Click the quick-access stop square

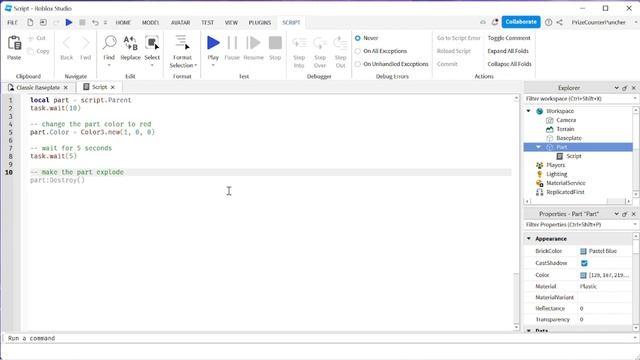pyautogui.click(x=82, y=22)
